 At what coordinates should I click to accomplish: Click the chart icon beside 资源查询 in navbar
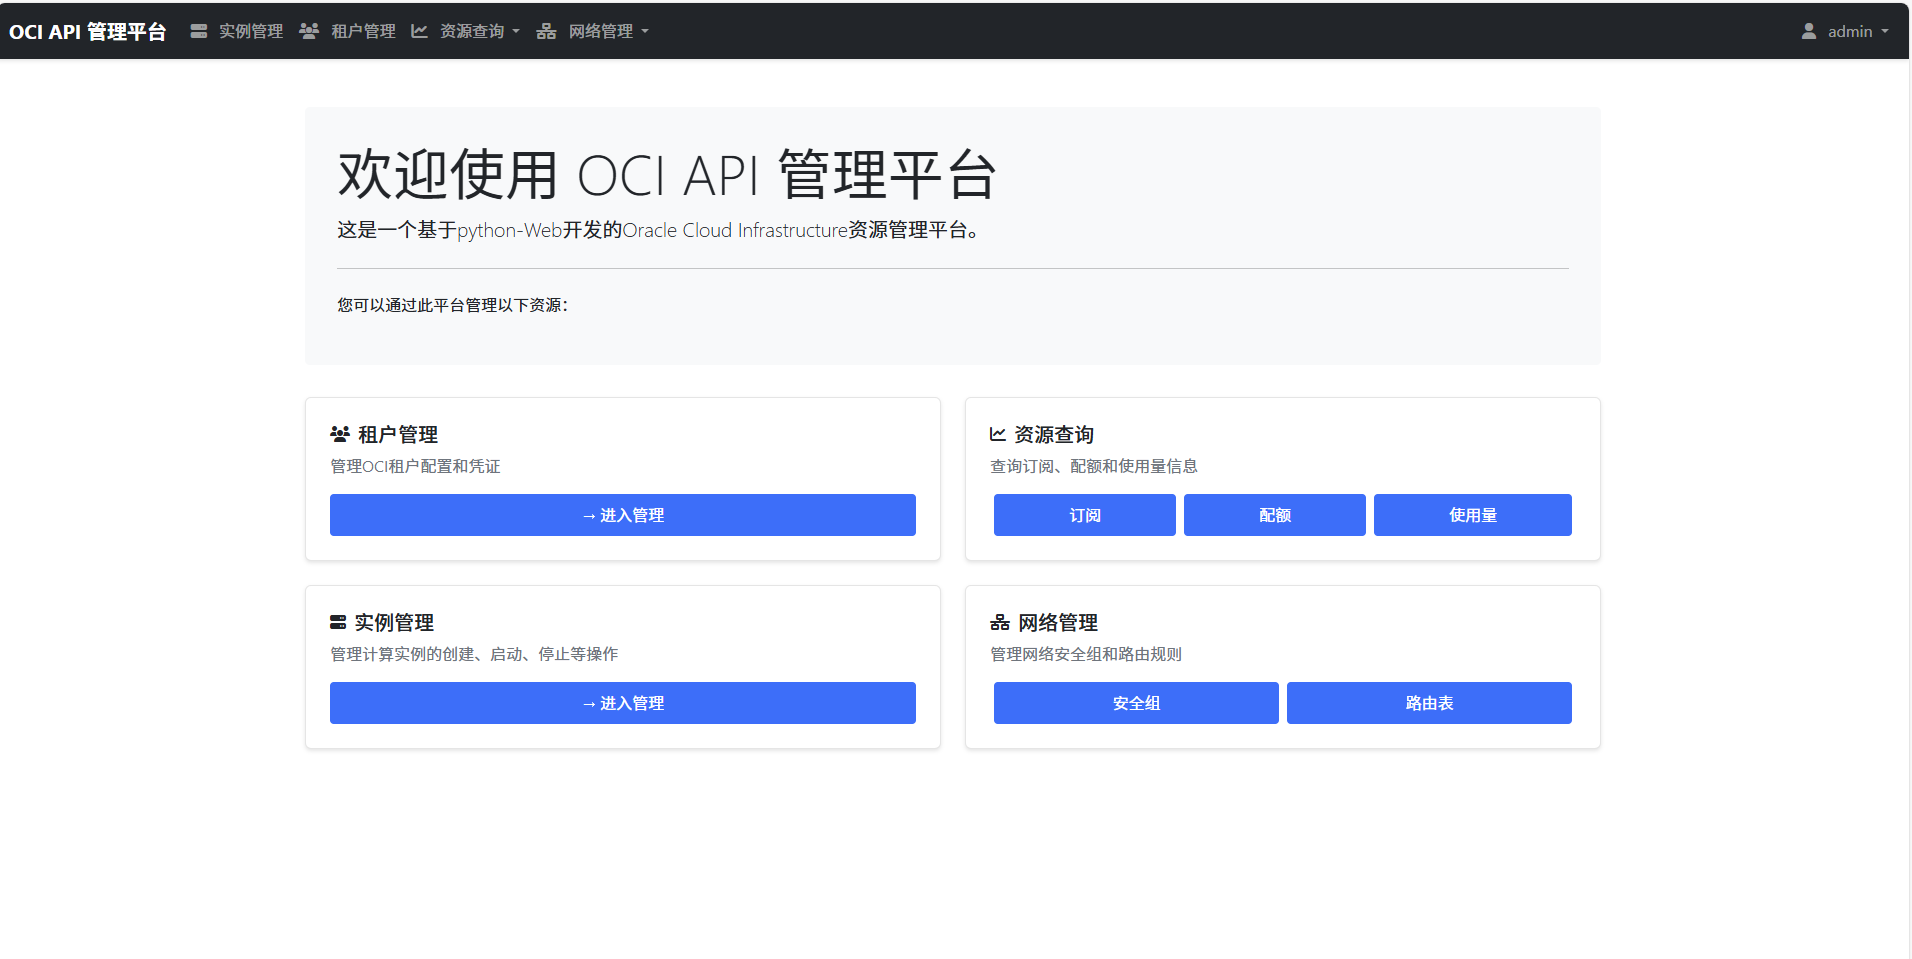coord(419,32)
